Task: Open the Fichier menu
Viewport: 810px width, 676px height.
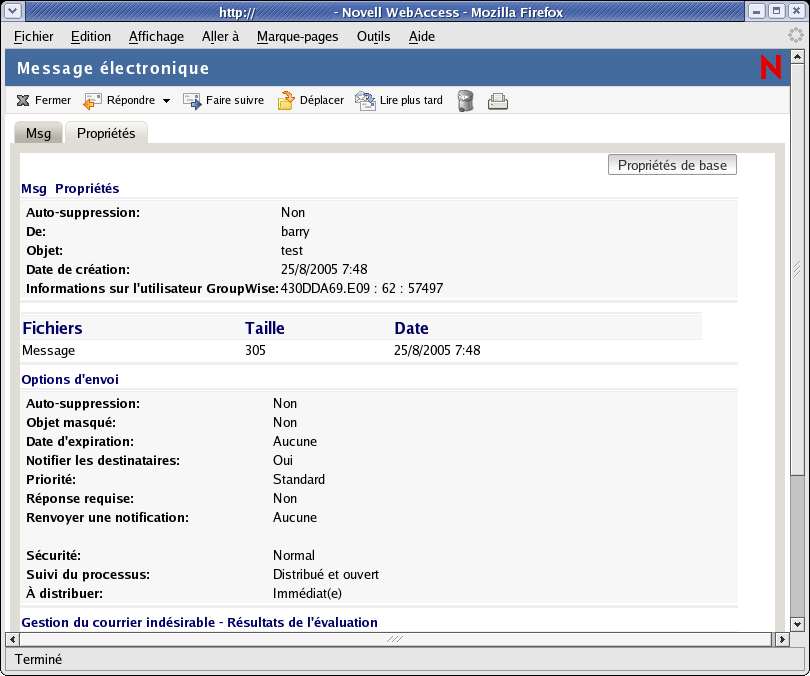Action: click(34, 36)
